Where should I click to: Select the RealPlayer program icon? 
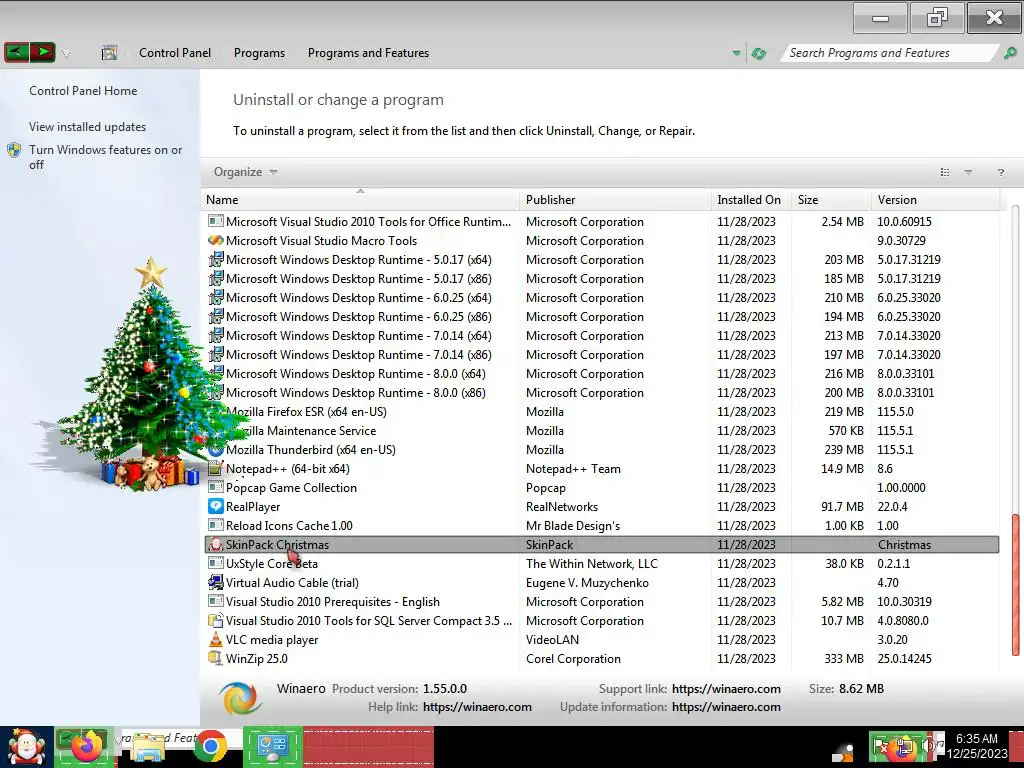pos(216,506)
